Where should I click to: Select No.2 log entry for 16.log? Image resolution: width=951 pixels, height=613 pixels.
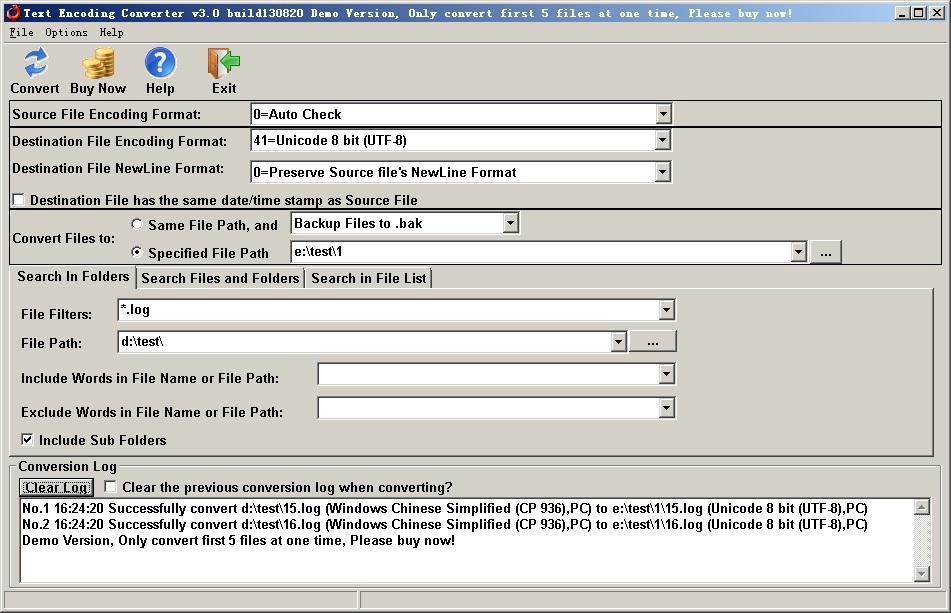point(445,524)
